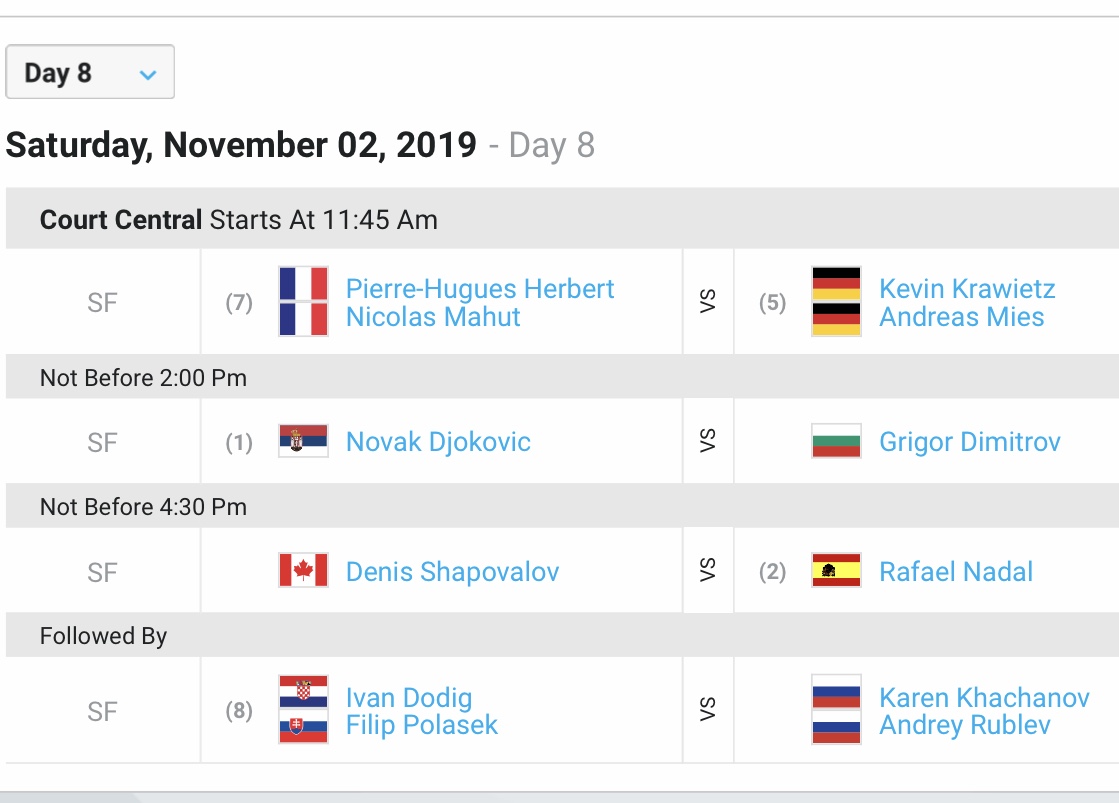
Task: Click the Croatian flag beside Ivan Dodig
Action: 303,692
